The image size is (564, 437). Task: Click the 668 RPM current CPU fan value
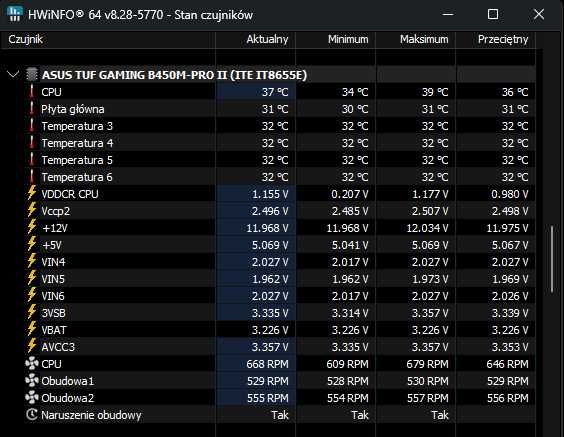(x=267, y=364)
